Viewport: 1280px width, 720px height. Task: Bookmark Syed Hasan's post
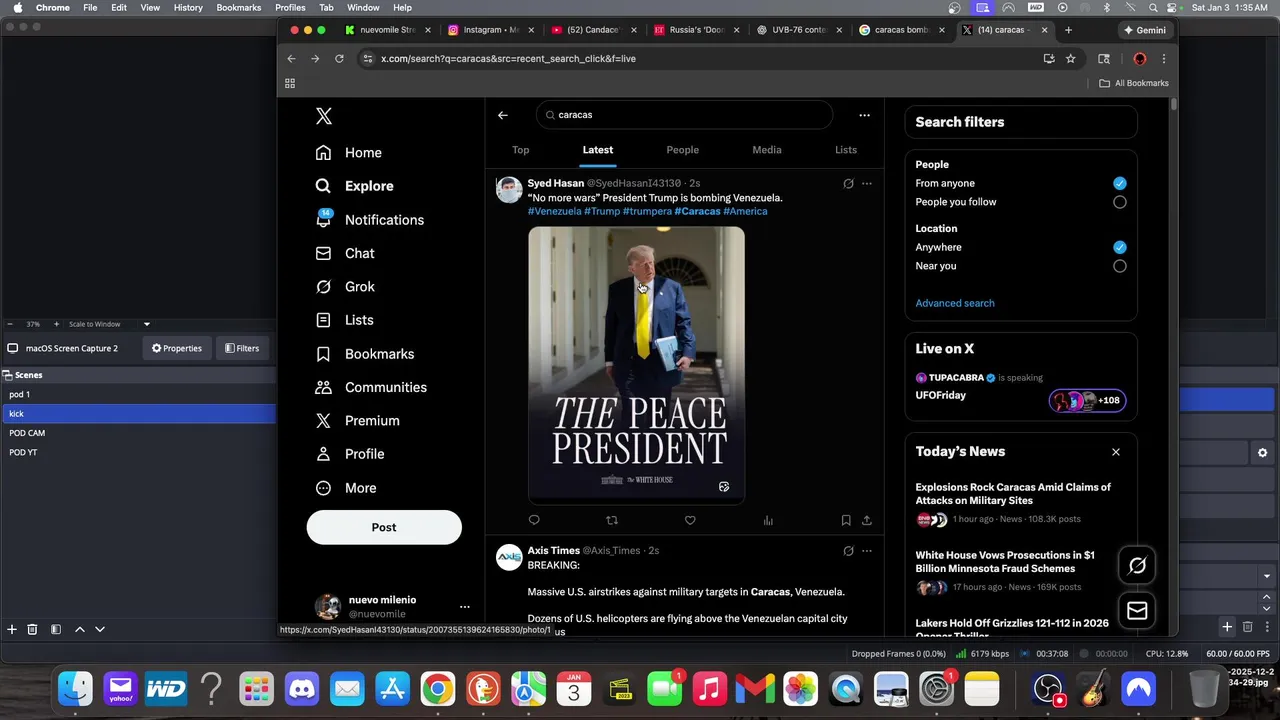846,520
